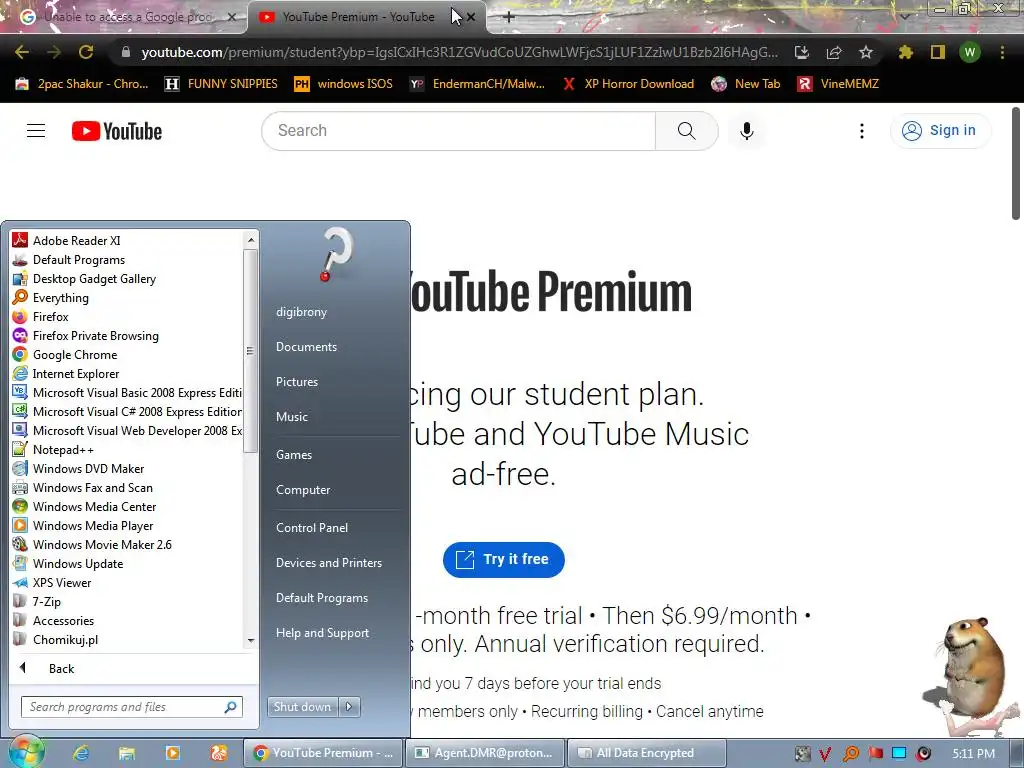Click Start menu programs list scrollbar
Viewport: 1024px width, 768px height.
(250, 351)
